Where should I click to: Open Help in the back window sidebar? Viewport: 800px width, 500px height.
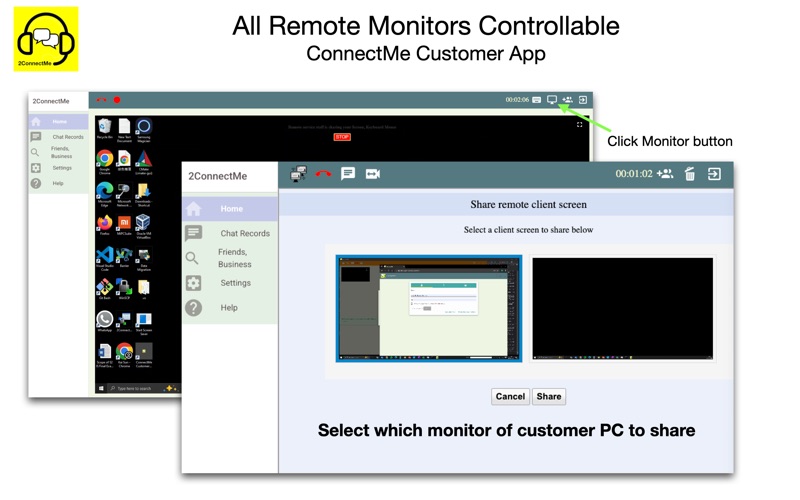pyautogui.click(x=58, y=183)
